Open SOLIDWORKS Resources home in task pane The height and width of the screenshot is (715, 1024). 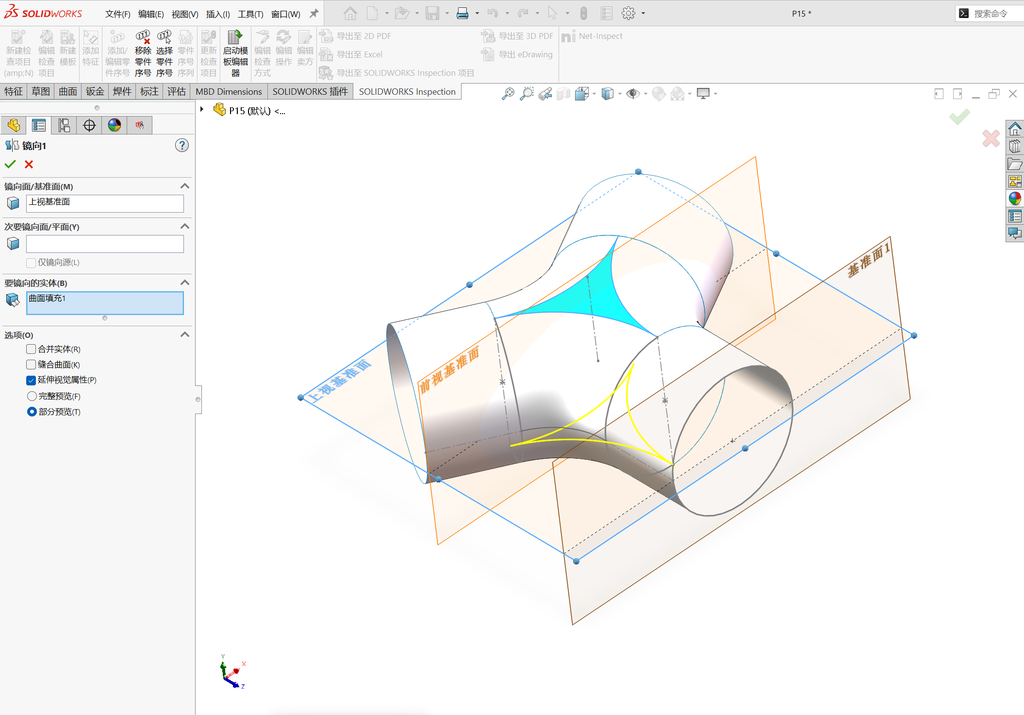click(x=1014, y=129)
